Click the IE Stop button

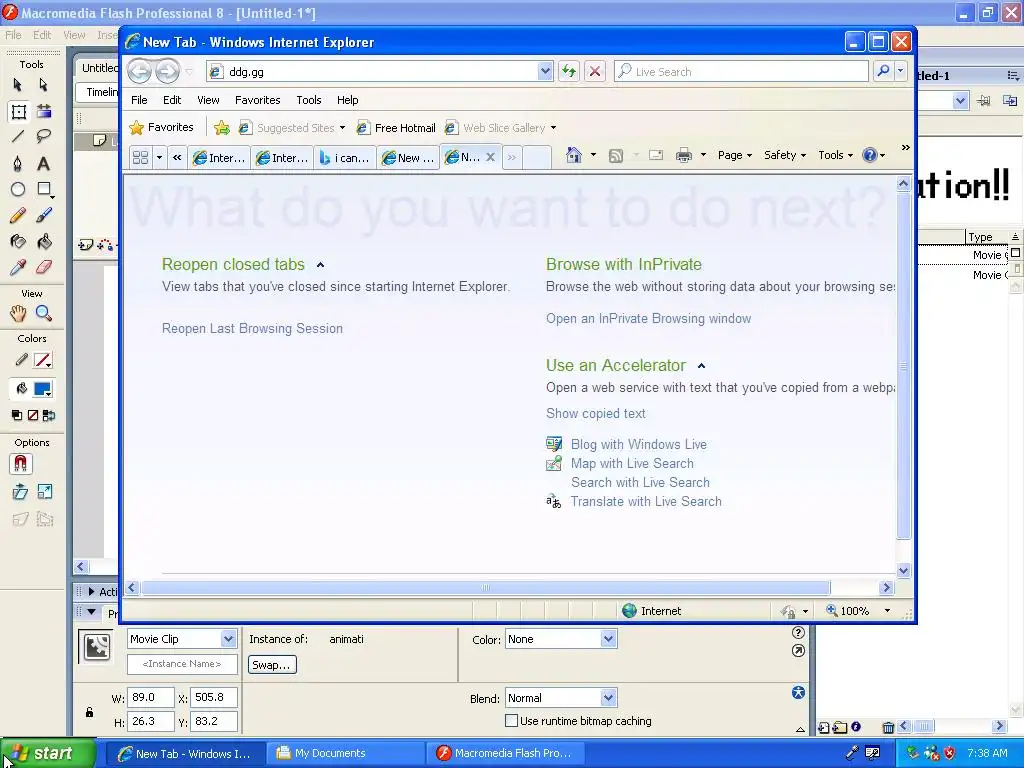coord(595,71)
